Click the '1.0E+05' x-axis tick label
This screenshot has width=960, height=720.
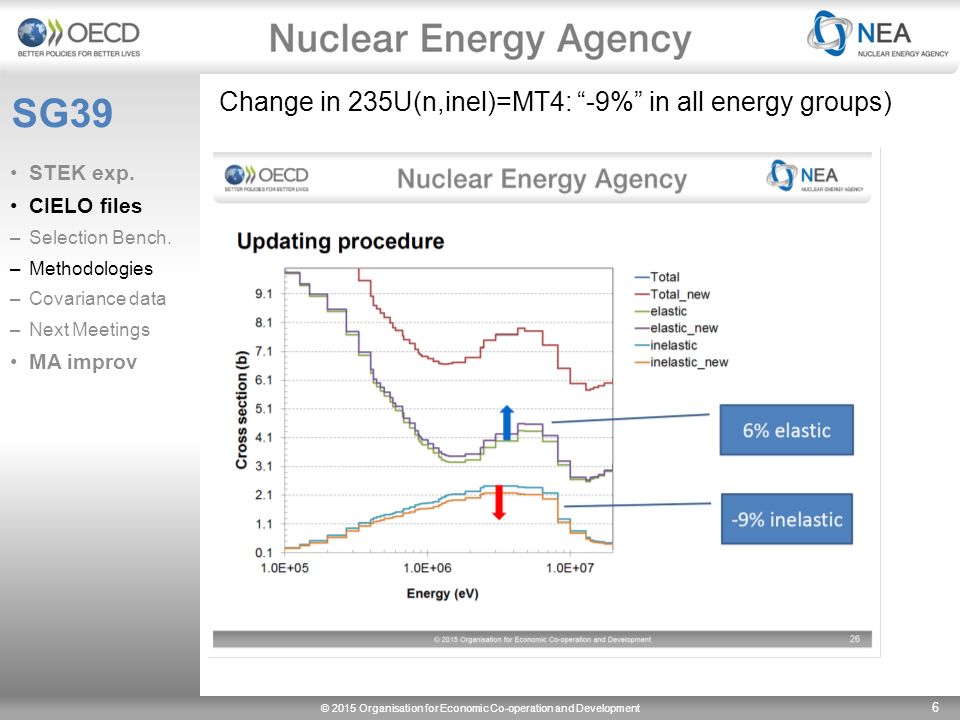point(285,568)
